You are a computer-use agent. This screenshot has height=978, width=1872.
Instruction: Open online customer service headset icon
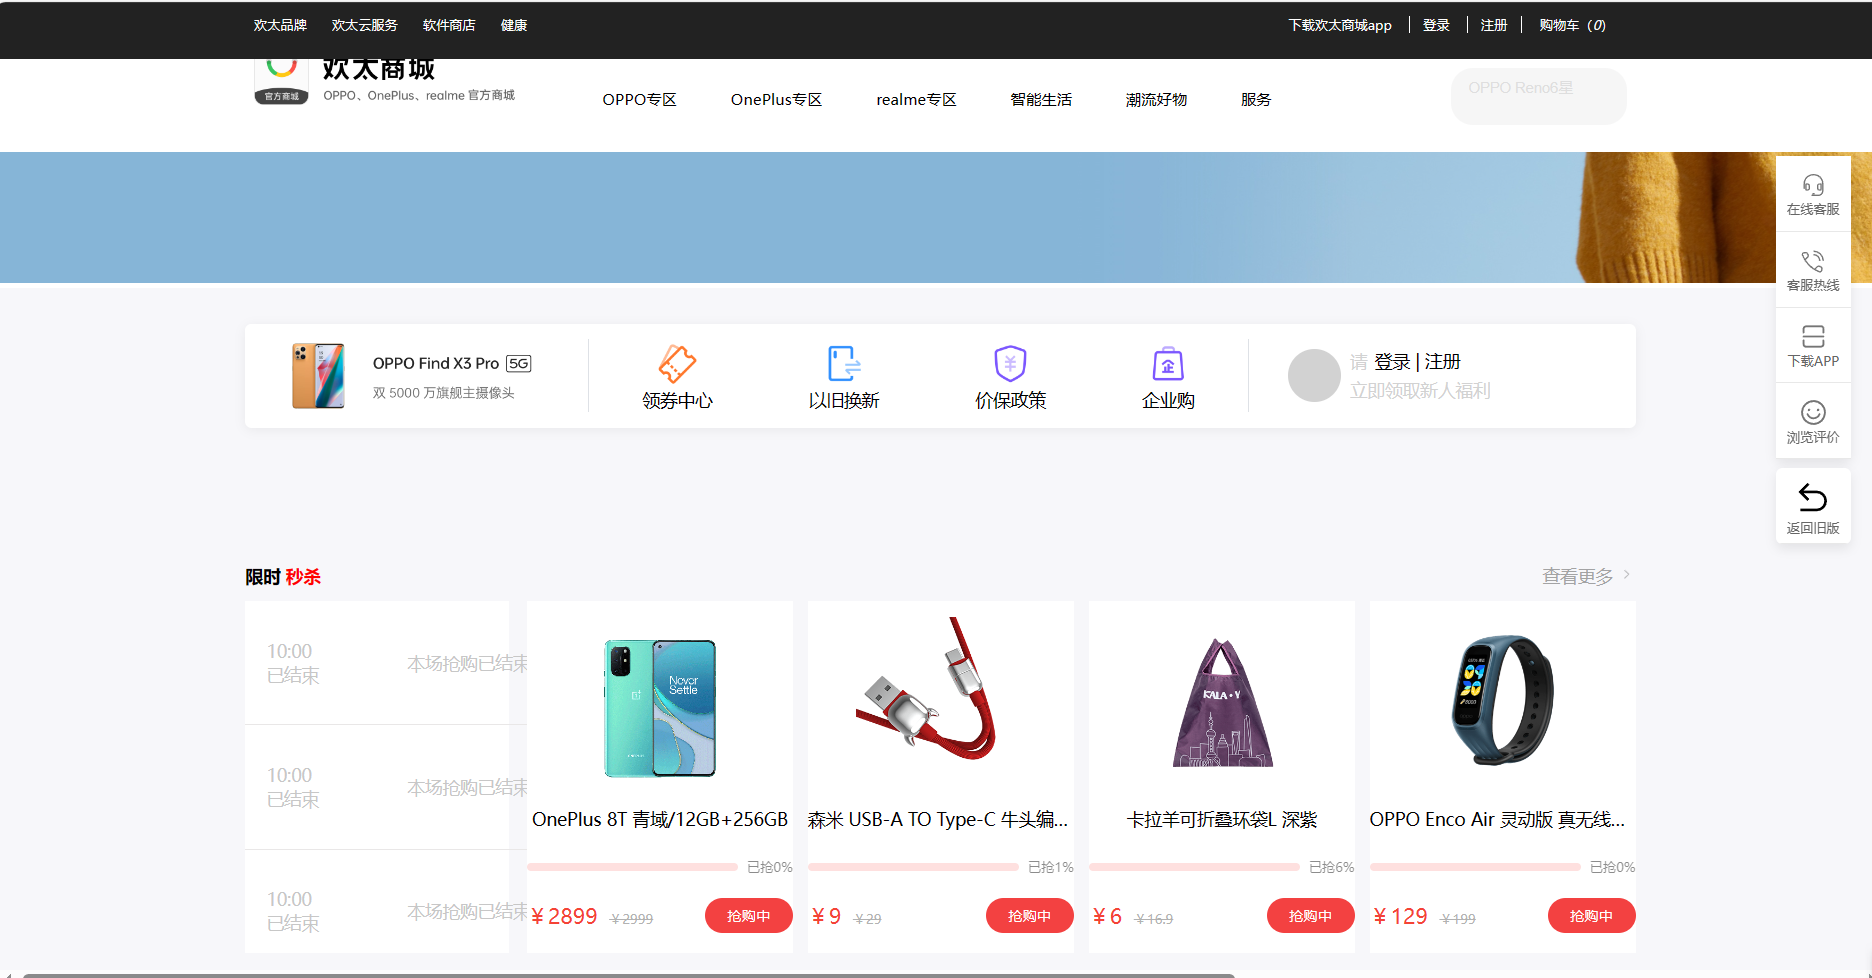tap(1813, 185)
